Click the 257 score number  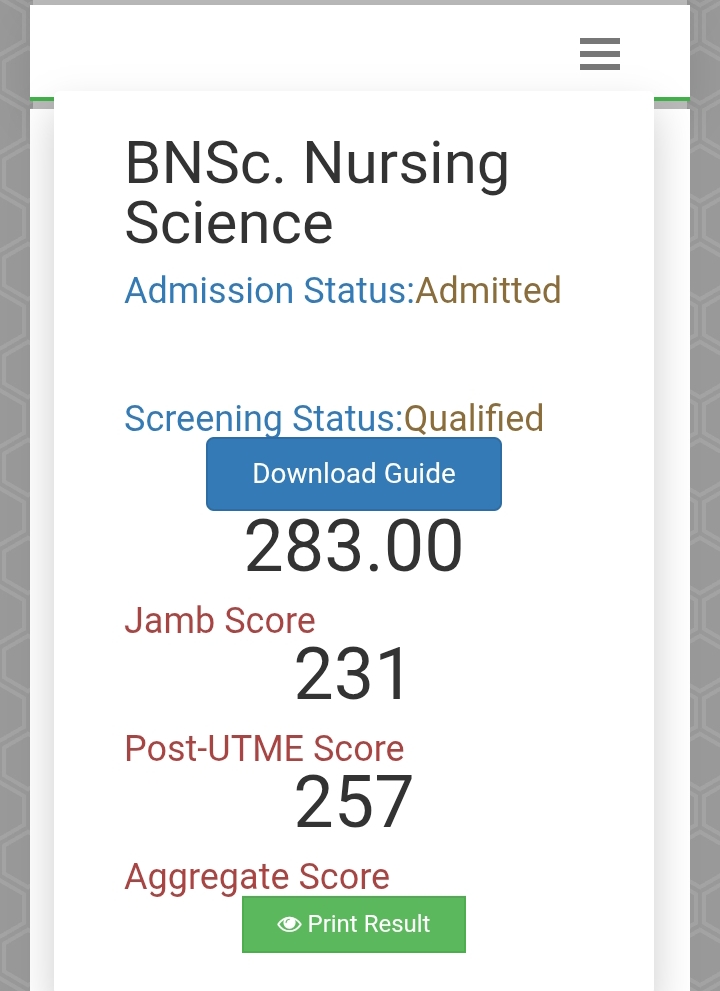click(x=353, y=802)
